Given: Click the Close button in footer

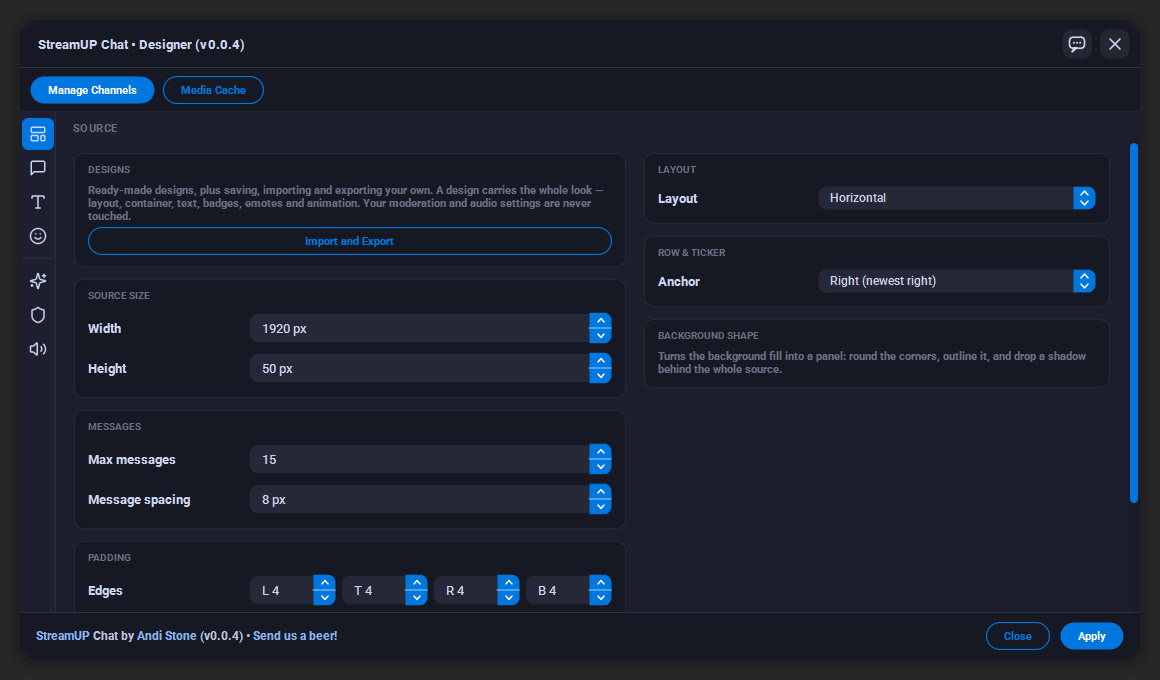Looking at the screenshot, I should [1017, 636].
